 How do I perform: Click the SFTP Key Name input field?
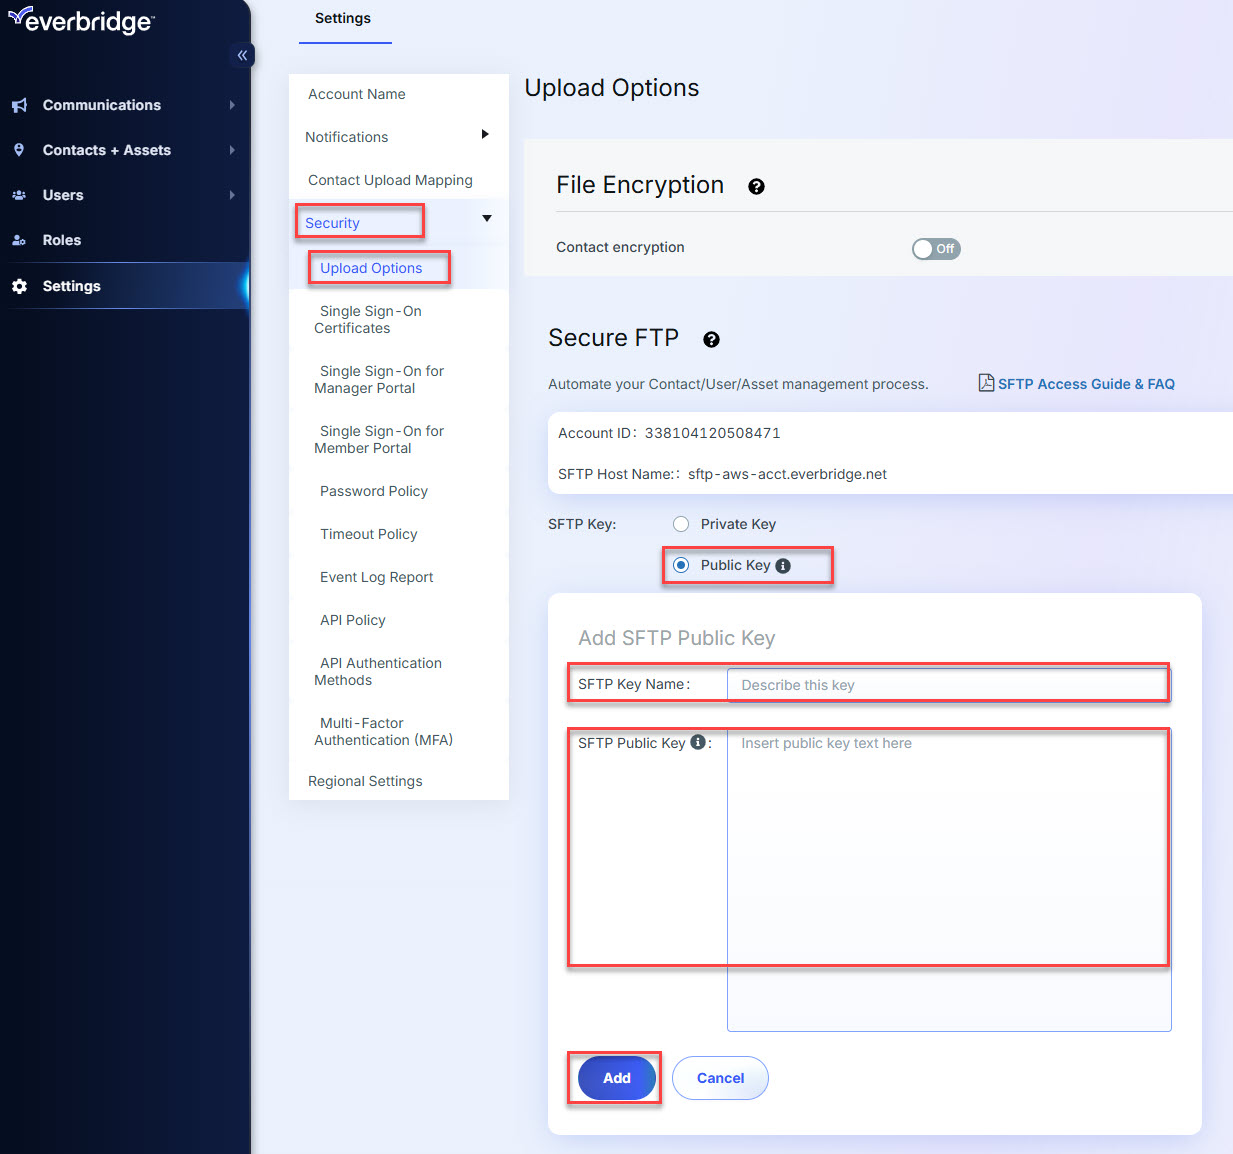pos(947,685)
